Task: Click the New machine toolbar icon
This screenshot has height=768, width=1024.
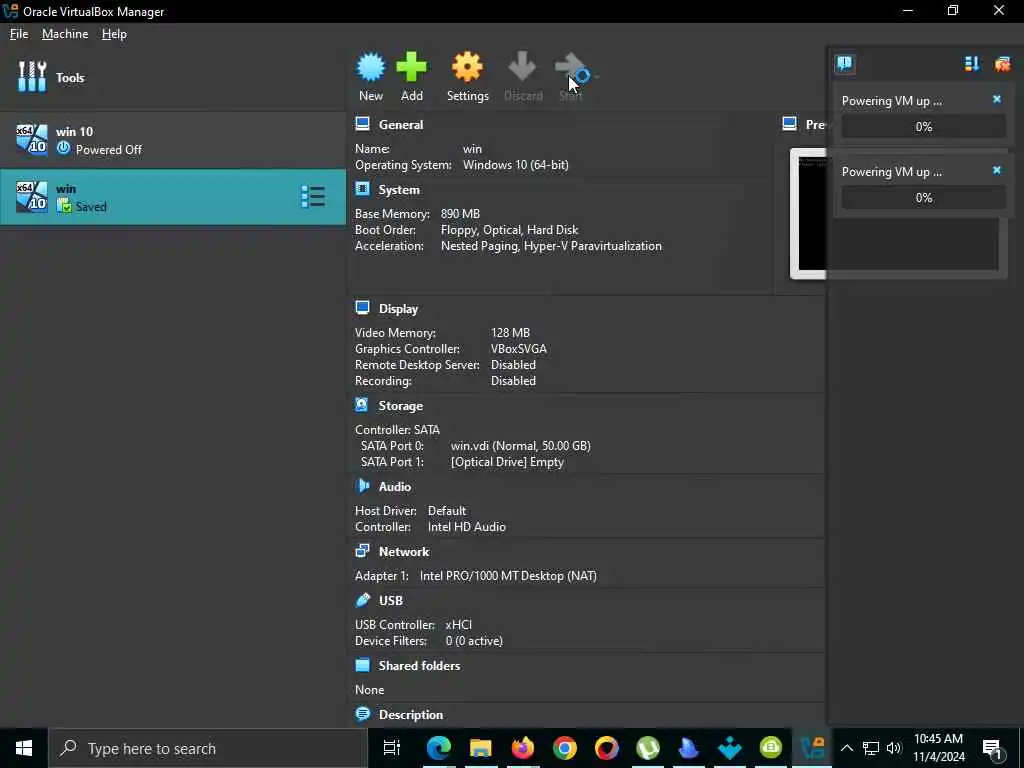Action: coord(371,67)
